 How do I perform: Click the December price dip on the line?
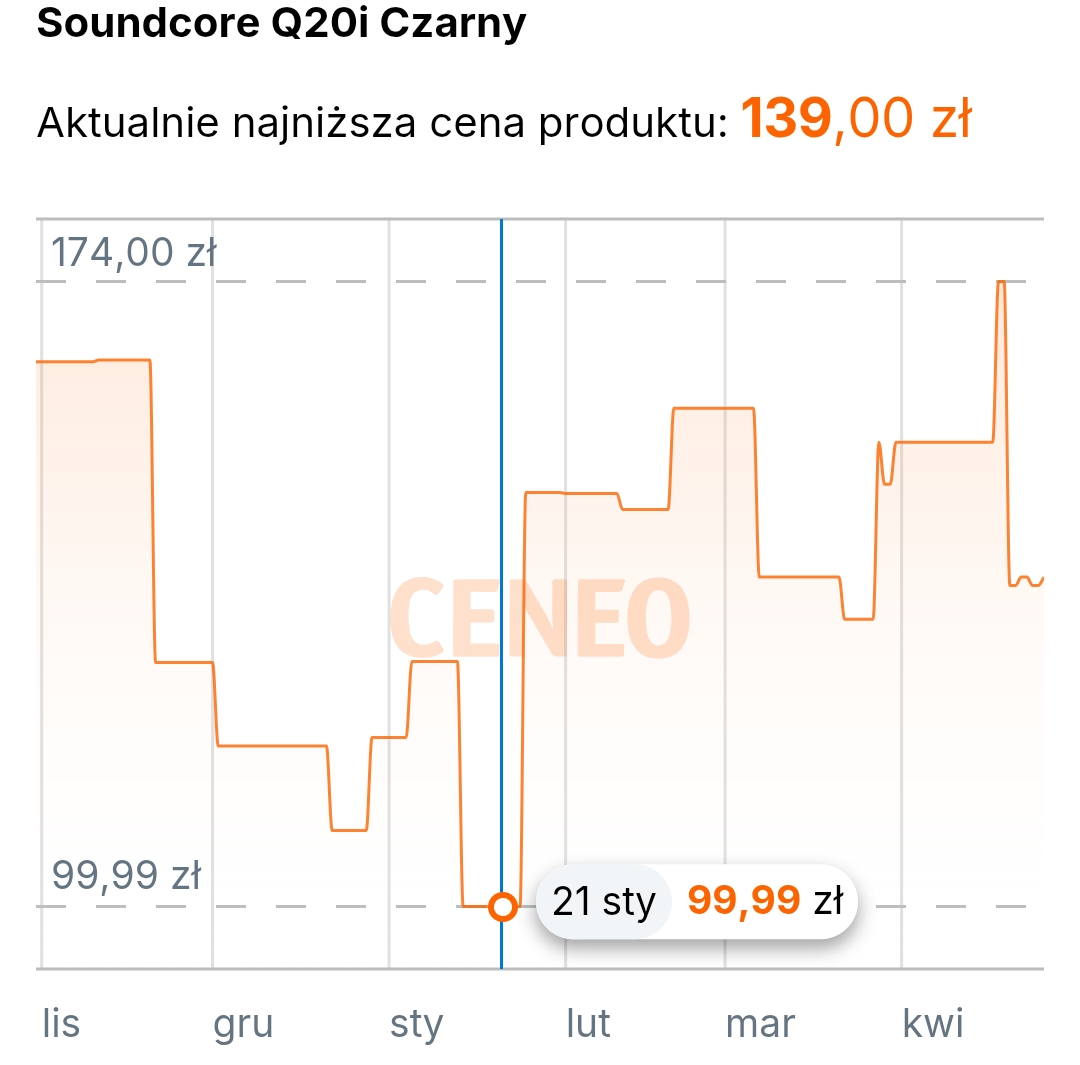tap(348, 829)
